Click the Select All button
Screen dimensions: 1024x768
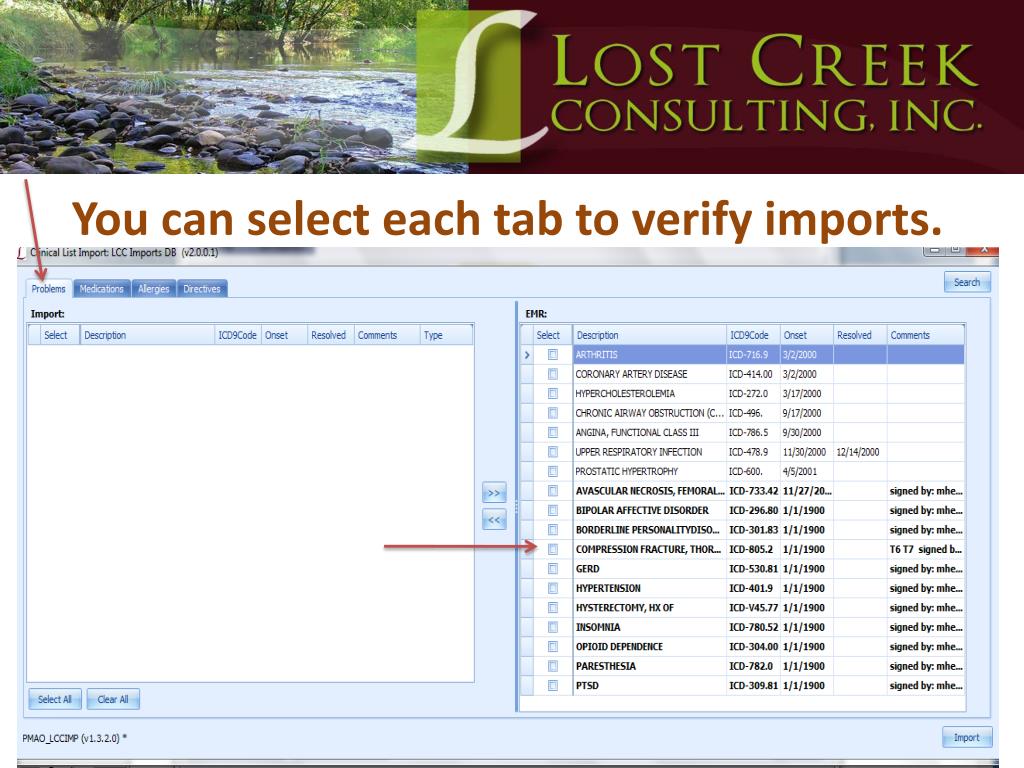tap(55, 699)
